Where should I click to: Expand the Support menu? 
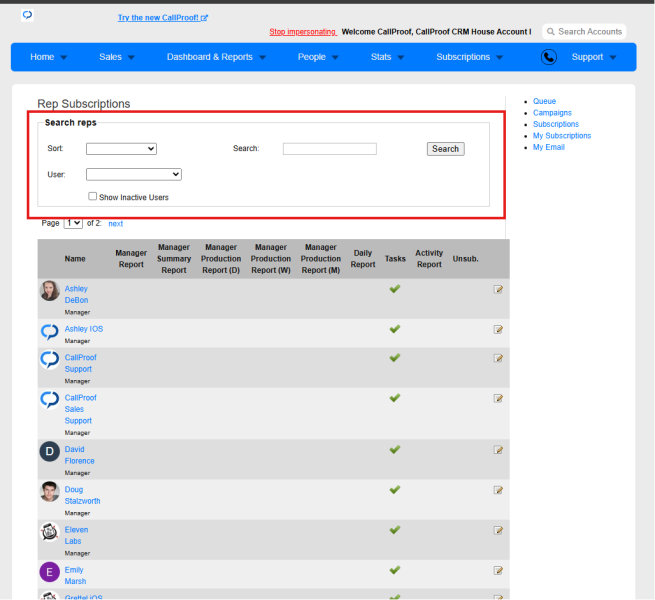(594, 57)
